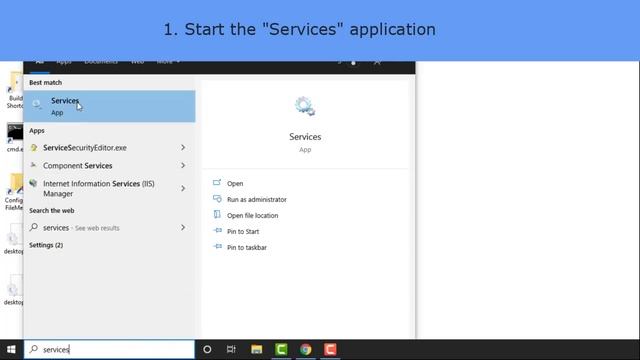
Task: Click the Run as administrator shield icon
Action: coord(217,199)
